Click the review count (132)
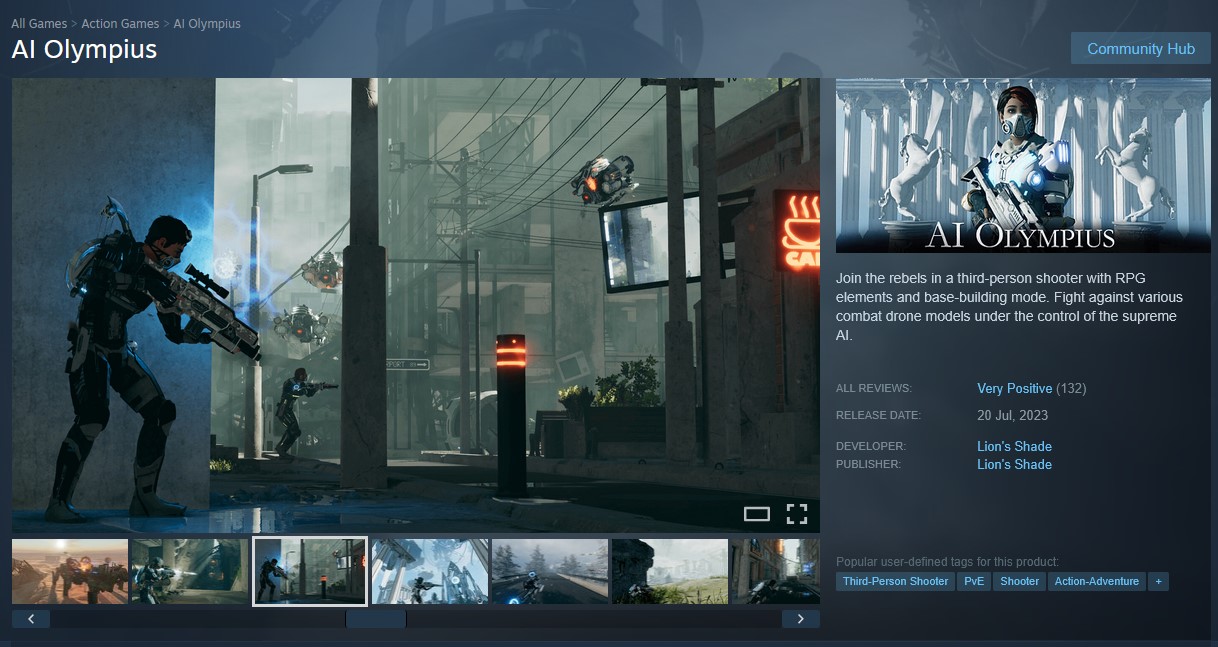1218x647 pixels. (x=1071, y=388)
